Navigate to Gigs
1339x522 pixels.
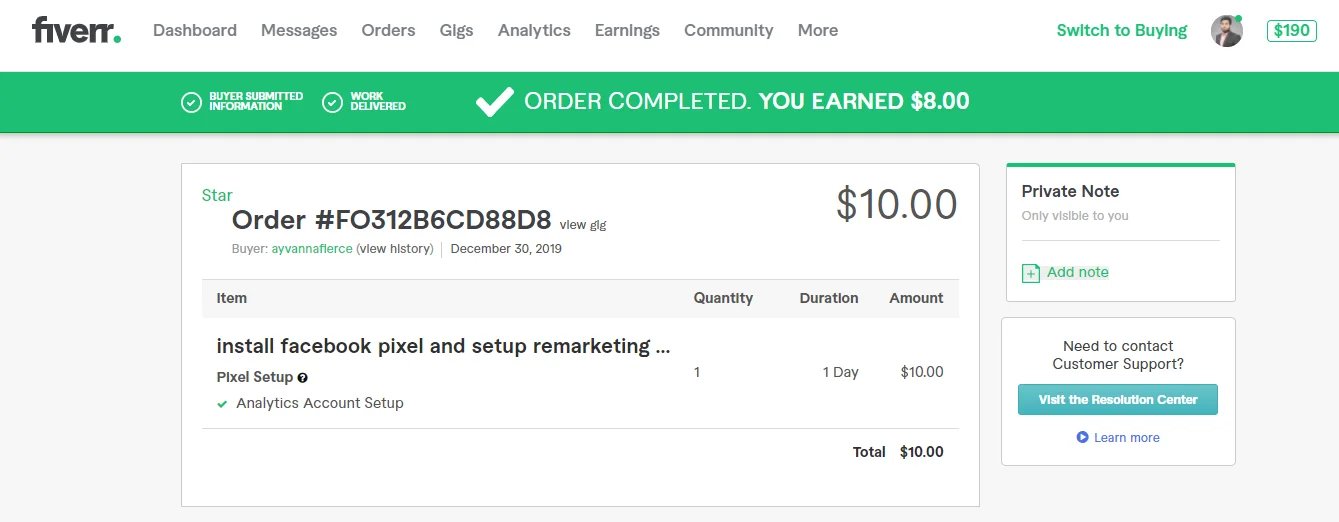tap(456, 30)
